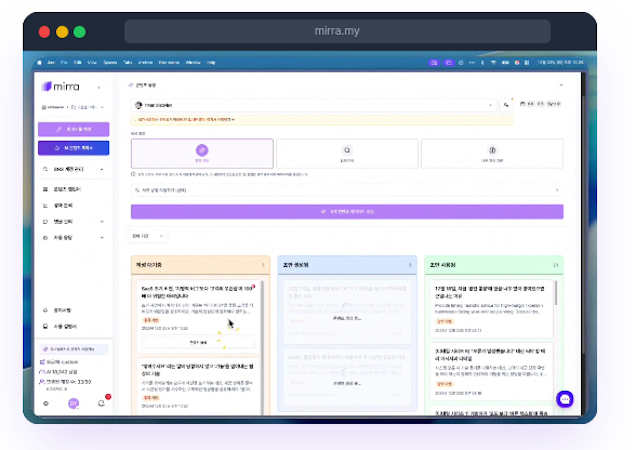This screenshot has width=632, height=450.
Task: Click the key icon button with orange dot
Action: 506,105
